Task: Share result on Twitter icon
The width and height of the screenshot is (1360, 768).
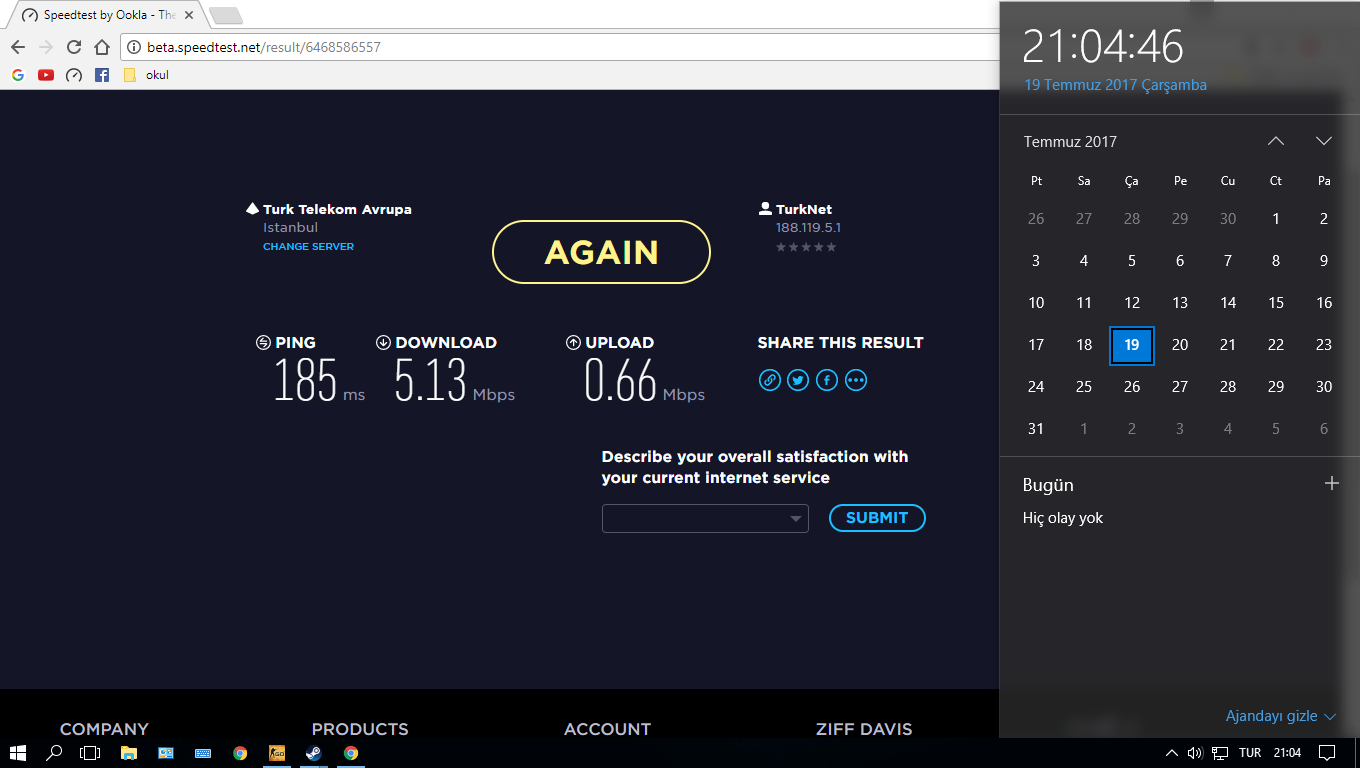Action: 797,380
